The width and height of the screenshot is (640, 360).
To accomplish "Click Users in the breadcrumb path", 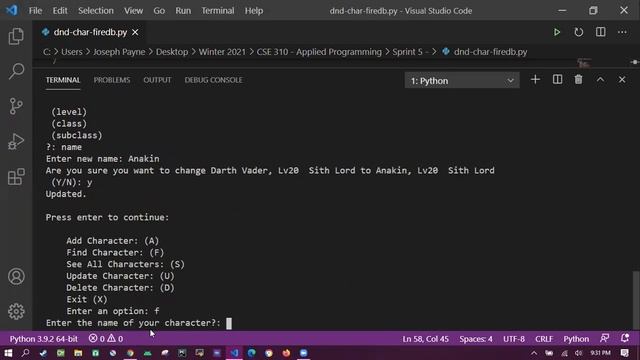I will (x=72, y=52).
